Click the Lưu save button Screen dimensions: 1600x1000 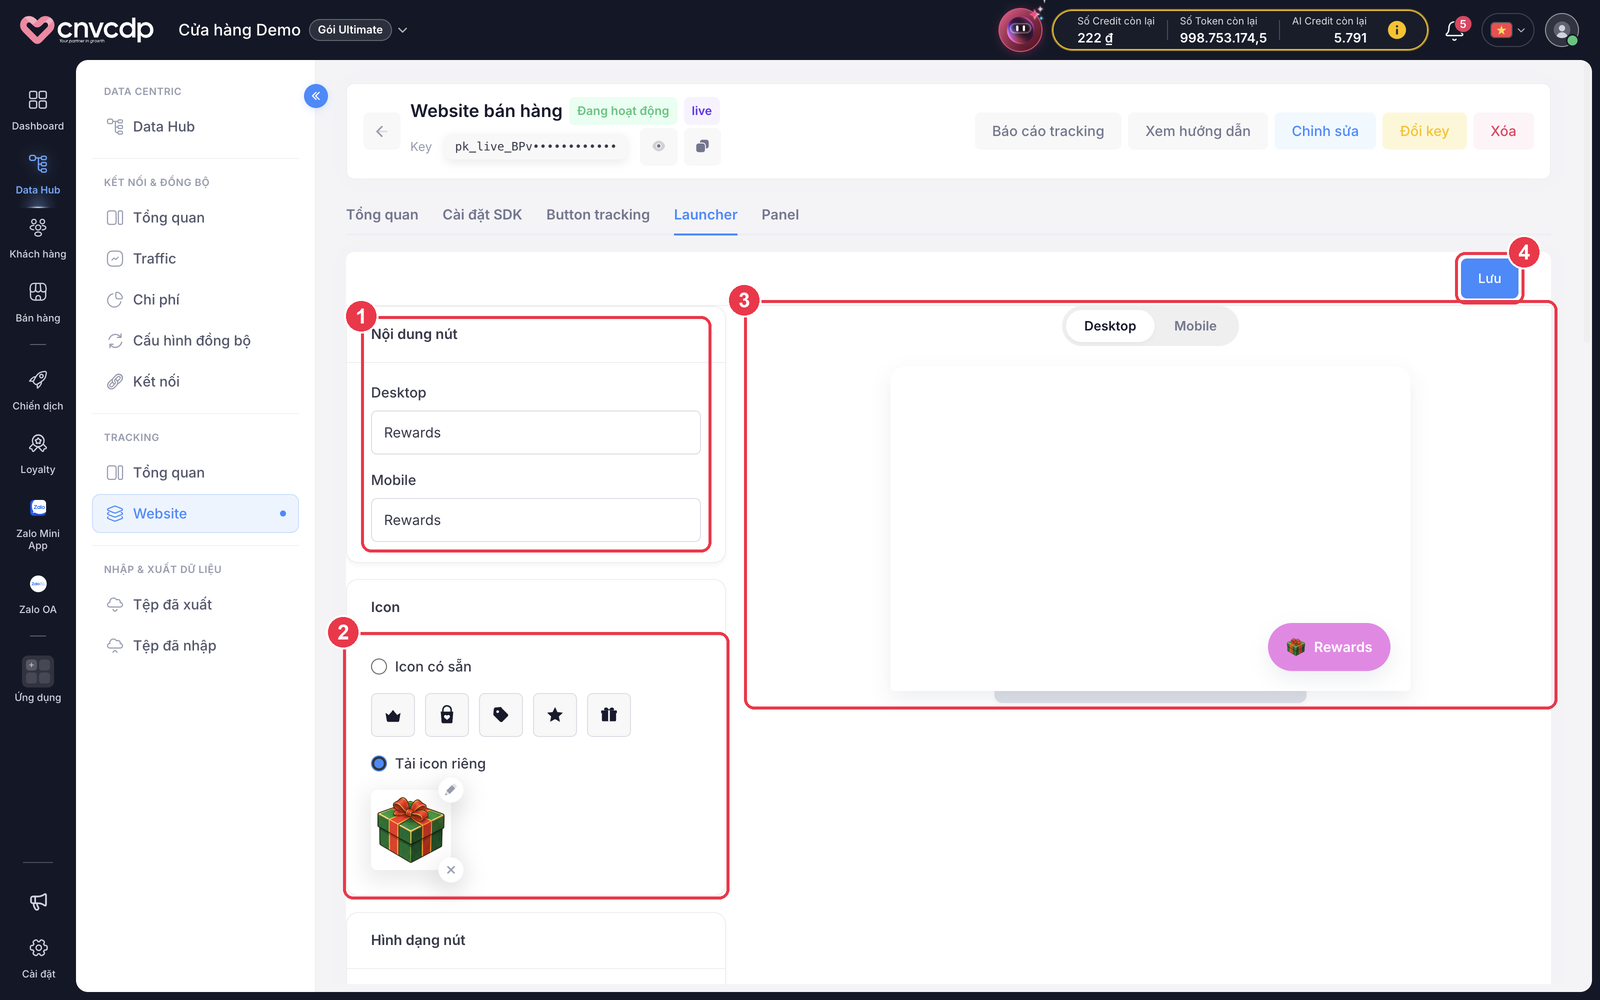click(1490, 279)
